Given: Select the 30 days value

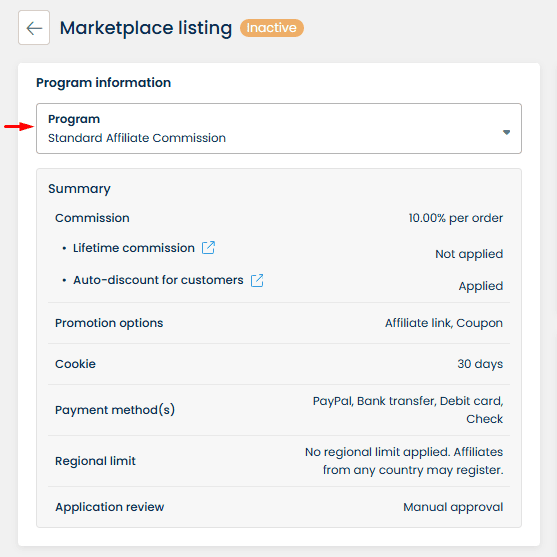Looking at the screenshot, I should tap(480, 364).
